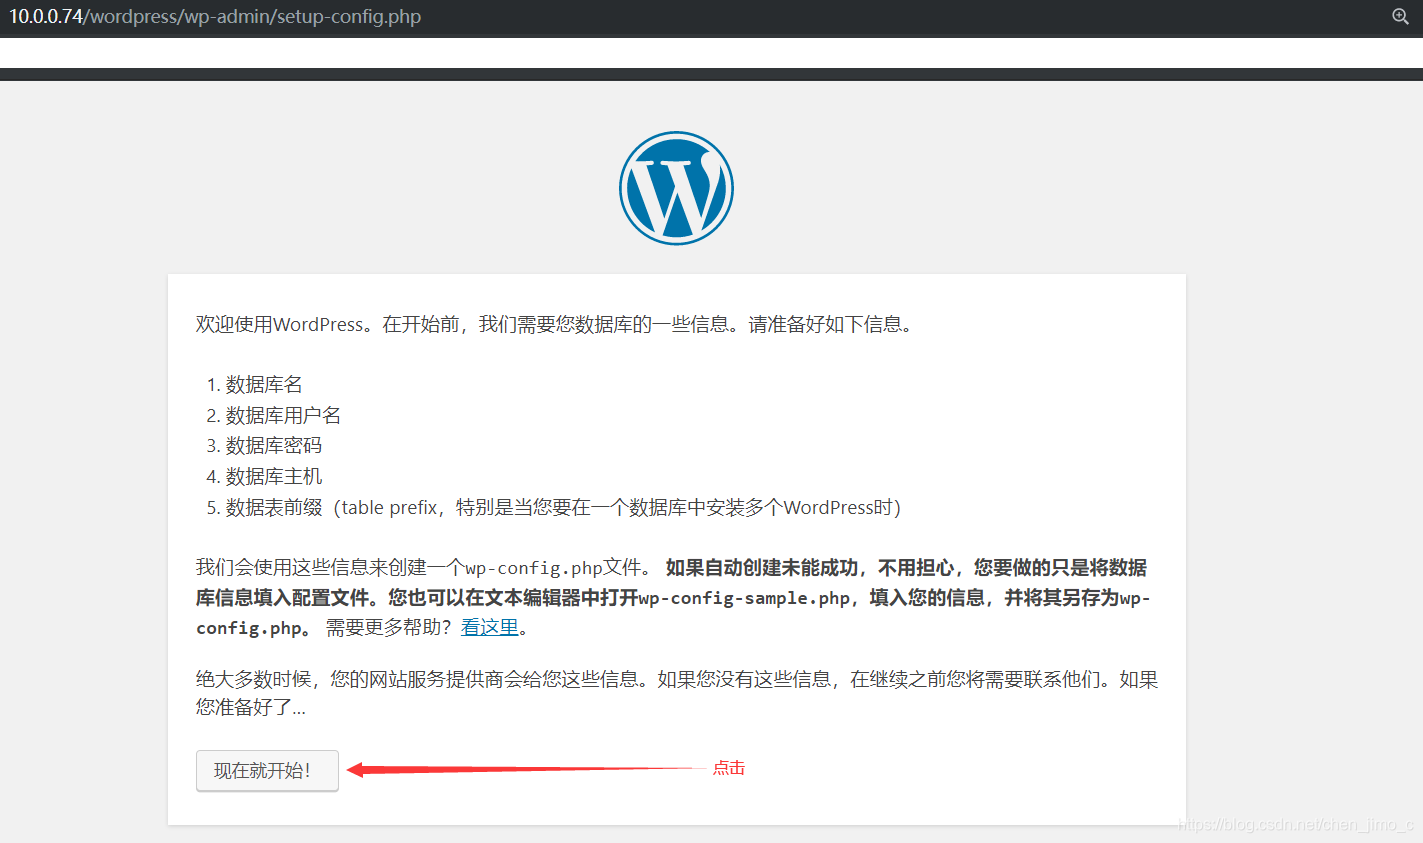Screen dimensions: 1423x843
Task: Click the URL in the address bar
Action: point(215,17)
